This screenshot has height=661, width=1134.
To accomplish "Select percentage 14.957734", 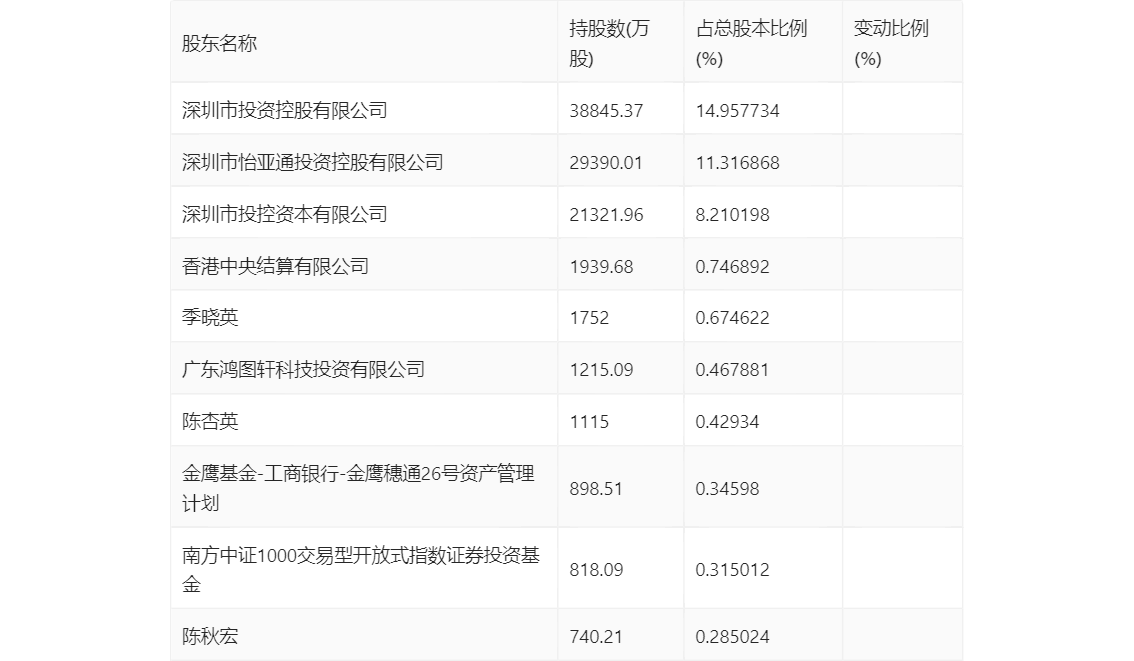I will coord(738,111).
